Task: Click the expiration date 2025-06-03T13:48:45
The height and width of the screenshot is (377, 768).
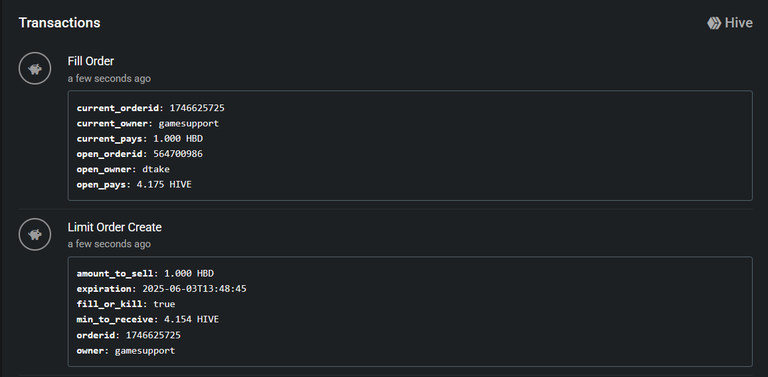Action: 194,289
